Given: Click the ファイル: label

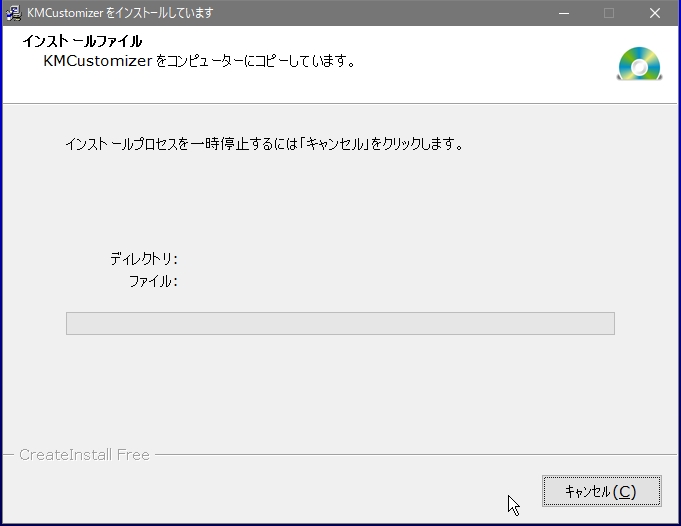Looking at the screenshot, I should (153, 281).
